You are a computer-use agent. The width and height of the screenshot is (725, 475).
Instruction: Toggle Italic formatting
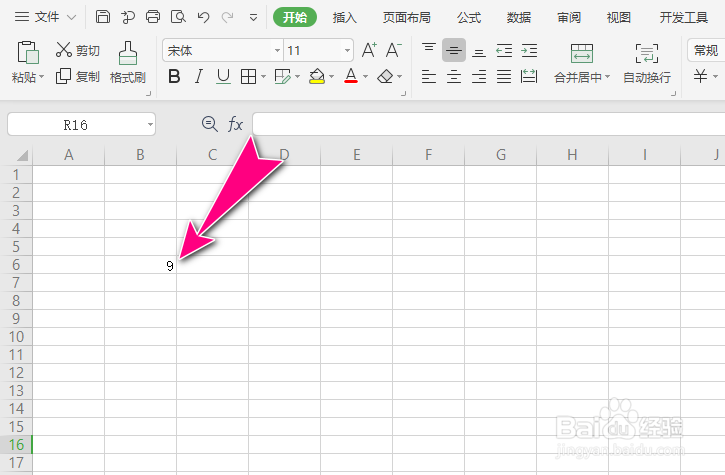199,76
